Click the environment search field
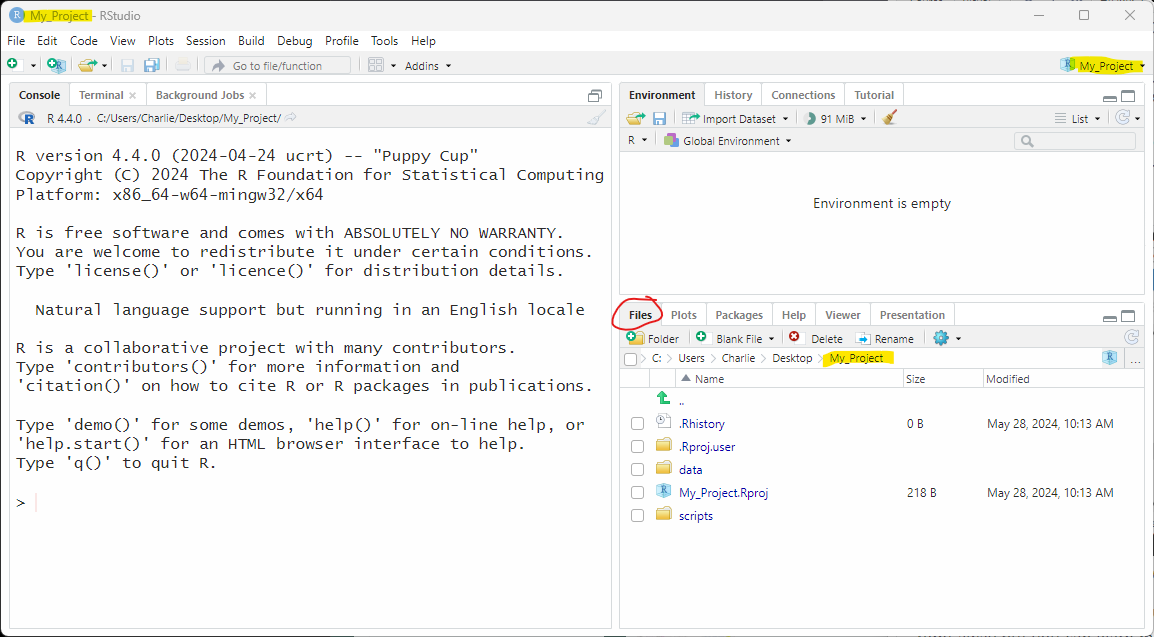Image resolution: width=1154 pixels, height=637 pixels. tap(1078, 141)
